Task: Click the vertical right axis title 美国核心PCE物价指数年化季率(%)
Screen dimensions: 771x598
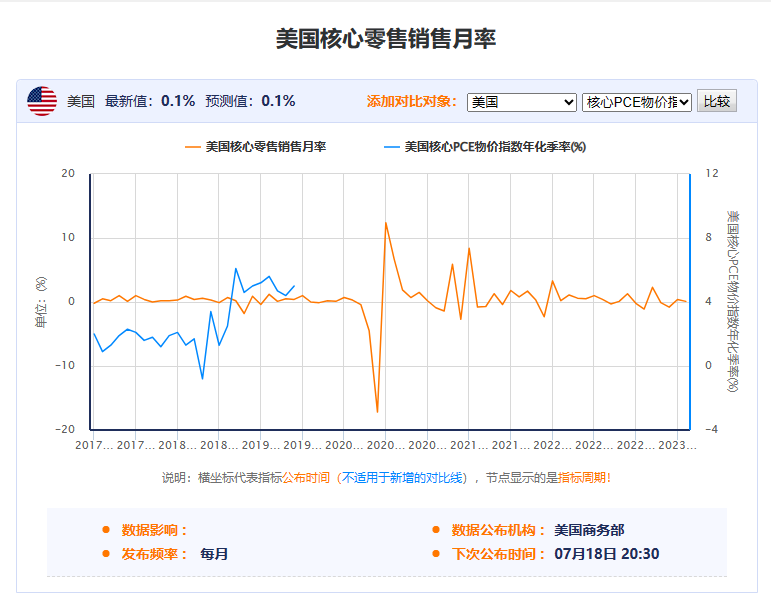Action: [733, 301]
